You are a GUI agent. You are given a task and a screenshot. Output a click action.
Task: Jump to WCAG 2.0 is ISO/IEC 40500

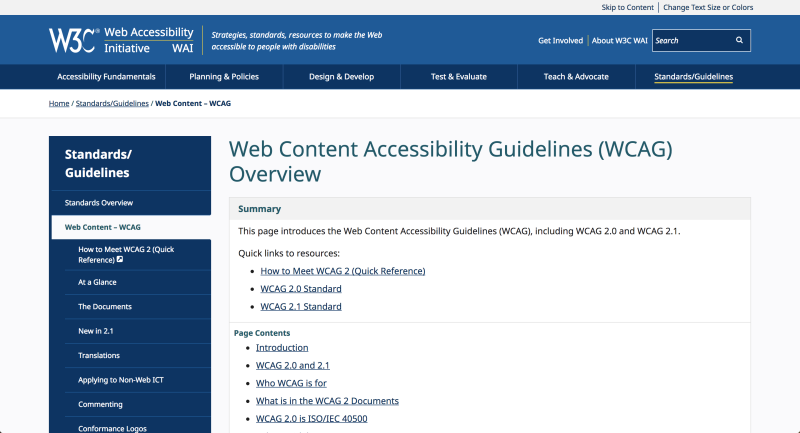pos(311,419)
